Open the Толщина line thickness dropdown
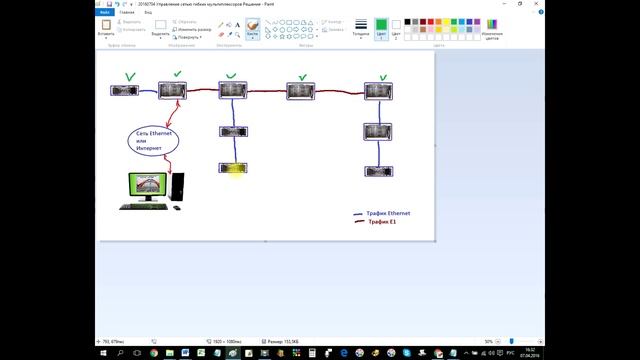The height and width of the screenshot is (360, 640). 361,29
